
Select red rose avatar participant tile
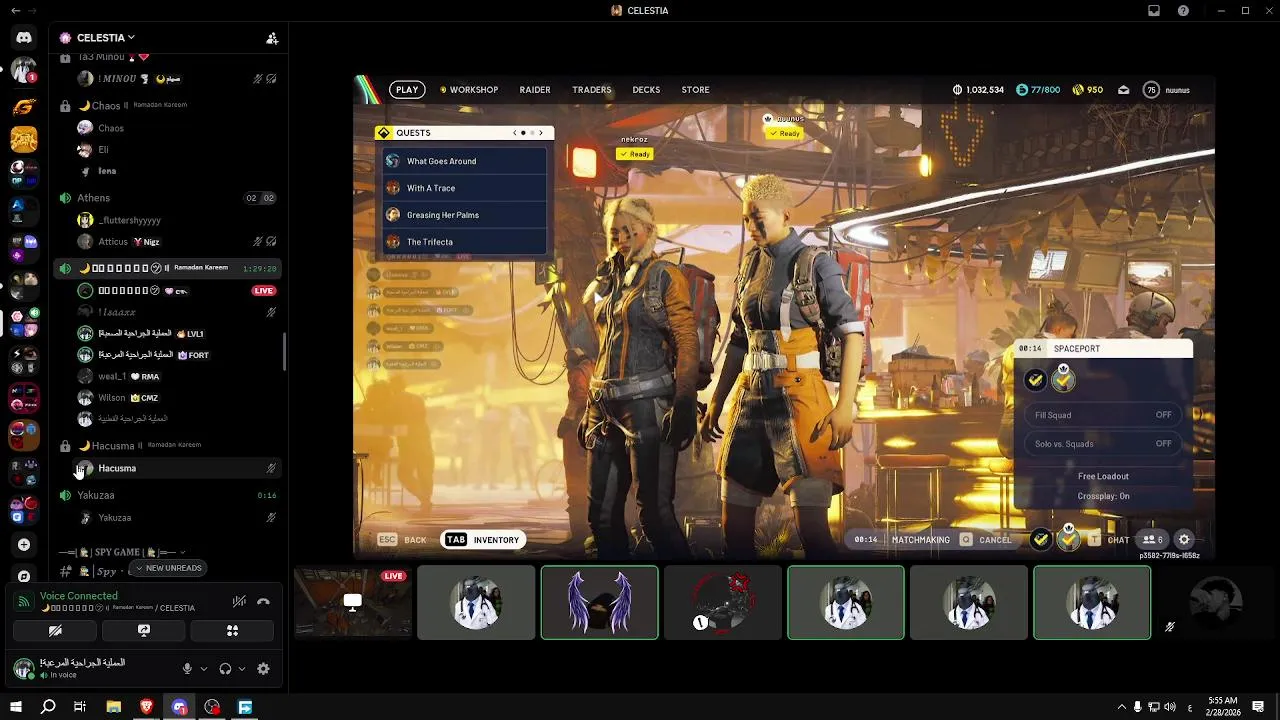pyautogui.click(x=722, y=602)
